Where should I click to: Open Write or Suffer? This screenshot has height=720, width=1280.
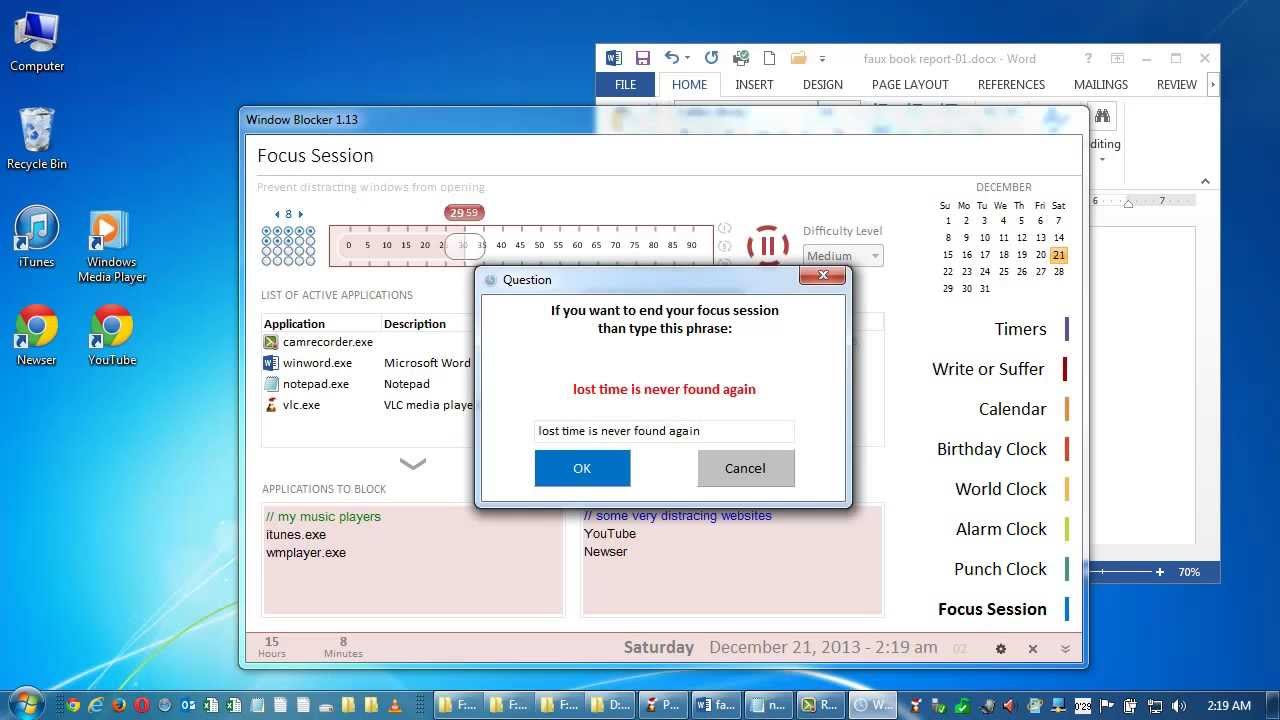tap(988, 369)
